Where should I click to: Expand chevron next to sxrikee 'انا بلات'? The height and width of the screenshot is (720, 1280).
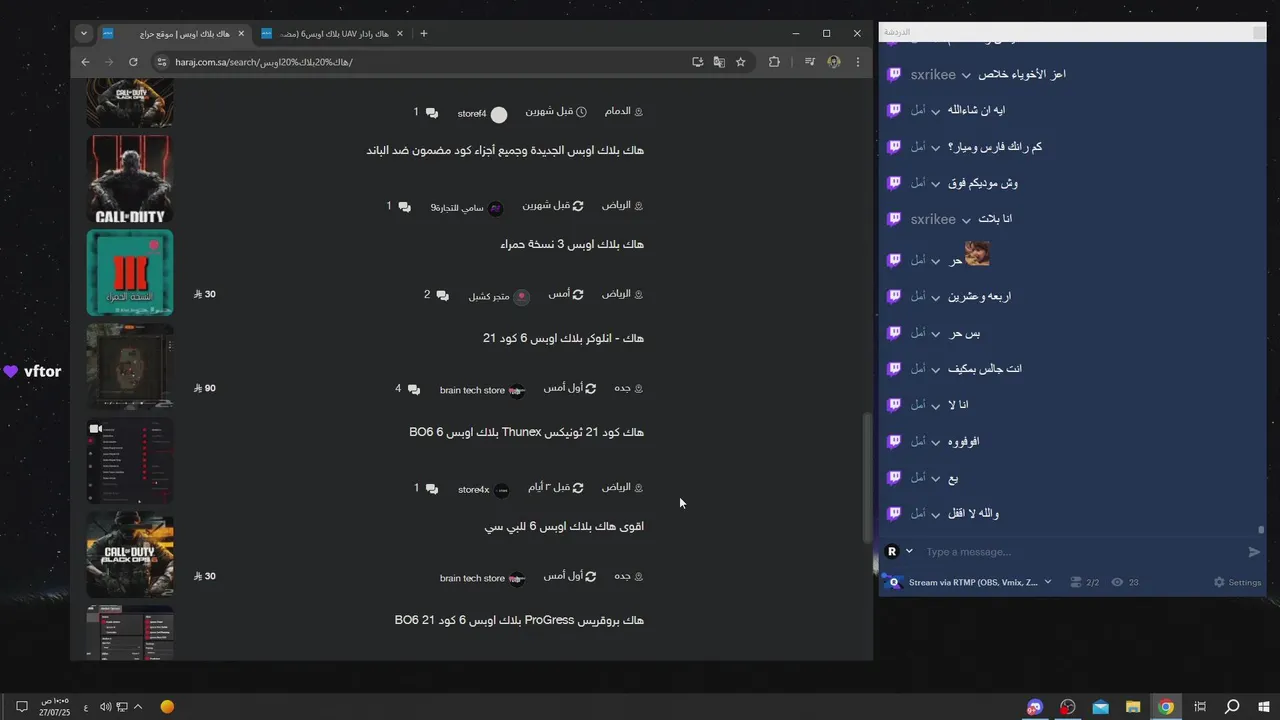(x=966, y=220)
